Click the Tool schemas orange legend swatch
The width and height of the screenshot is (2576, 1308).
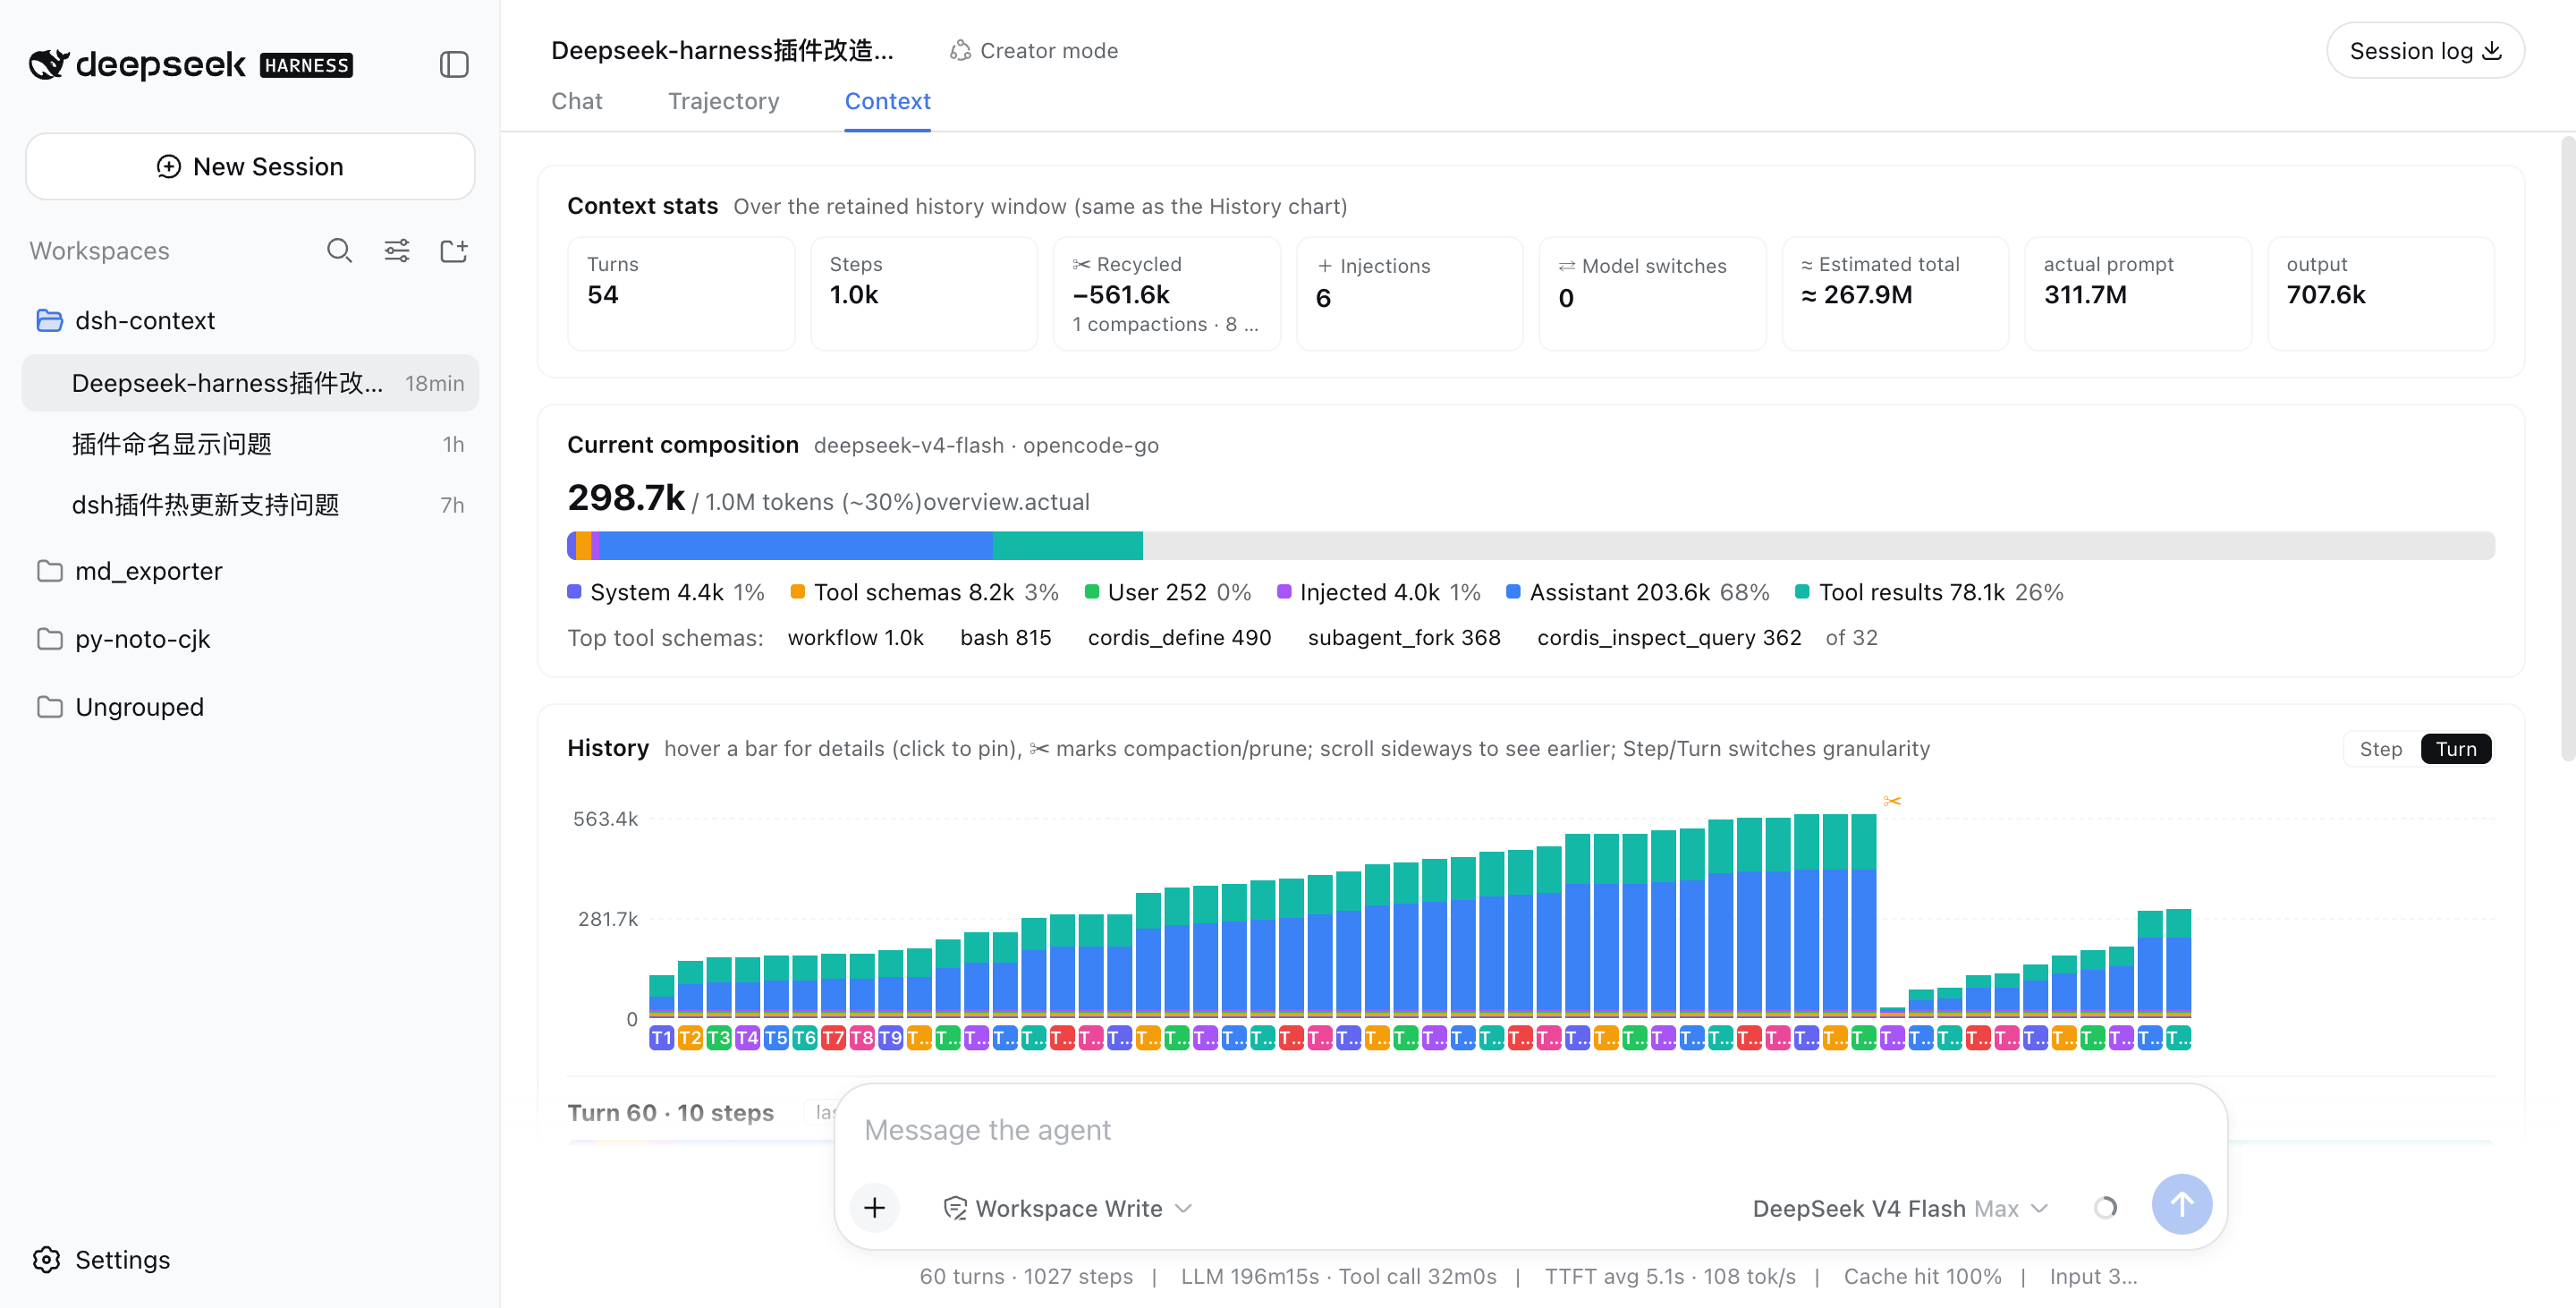(797, 592)
